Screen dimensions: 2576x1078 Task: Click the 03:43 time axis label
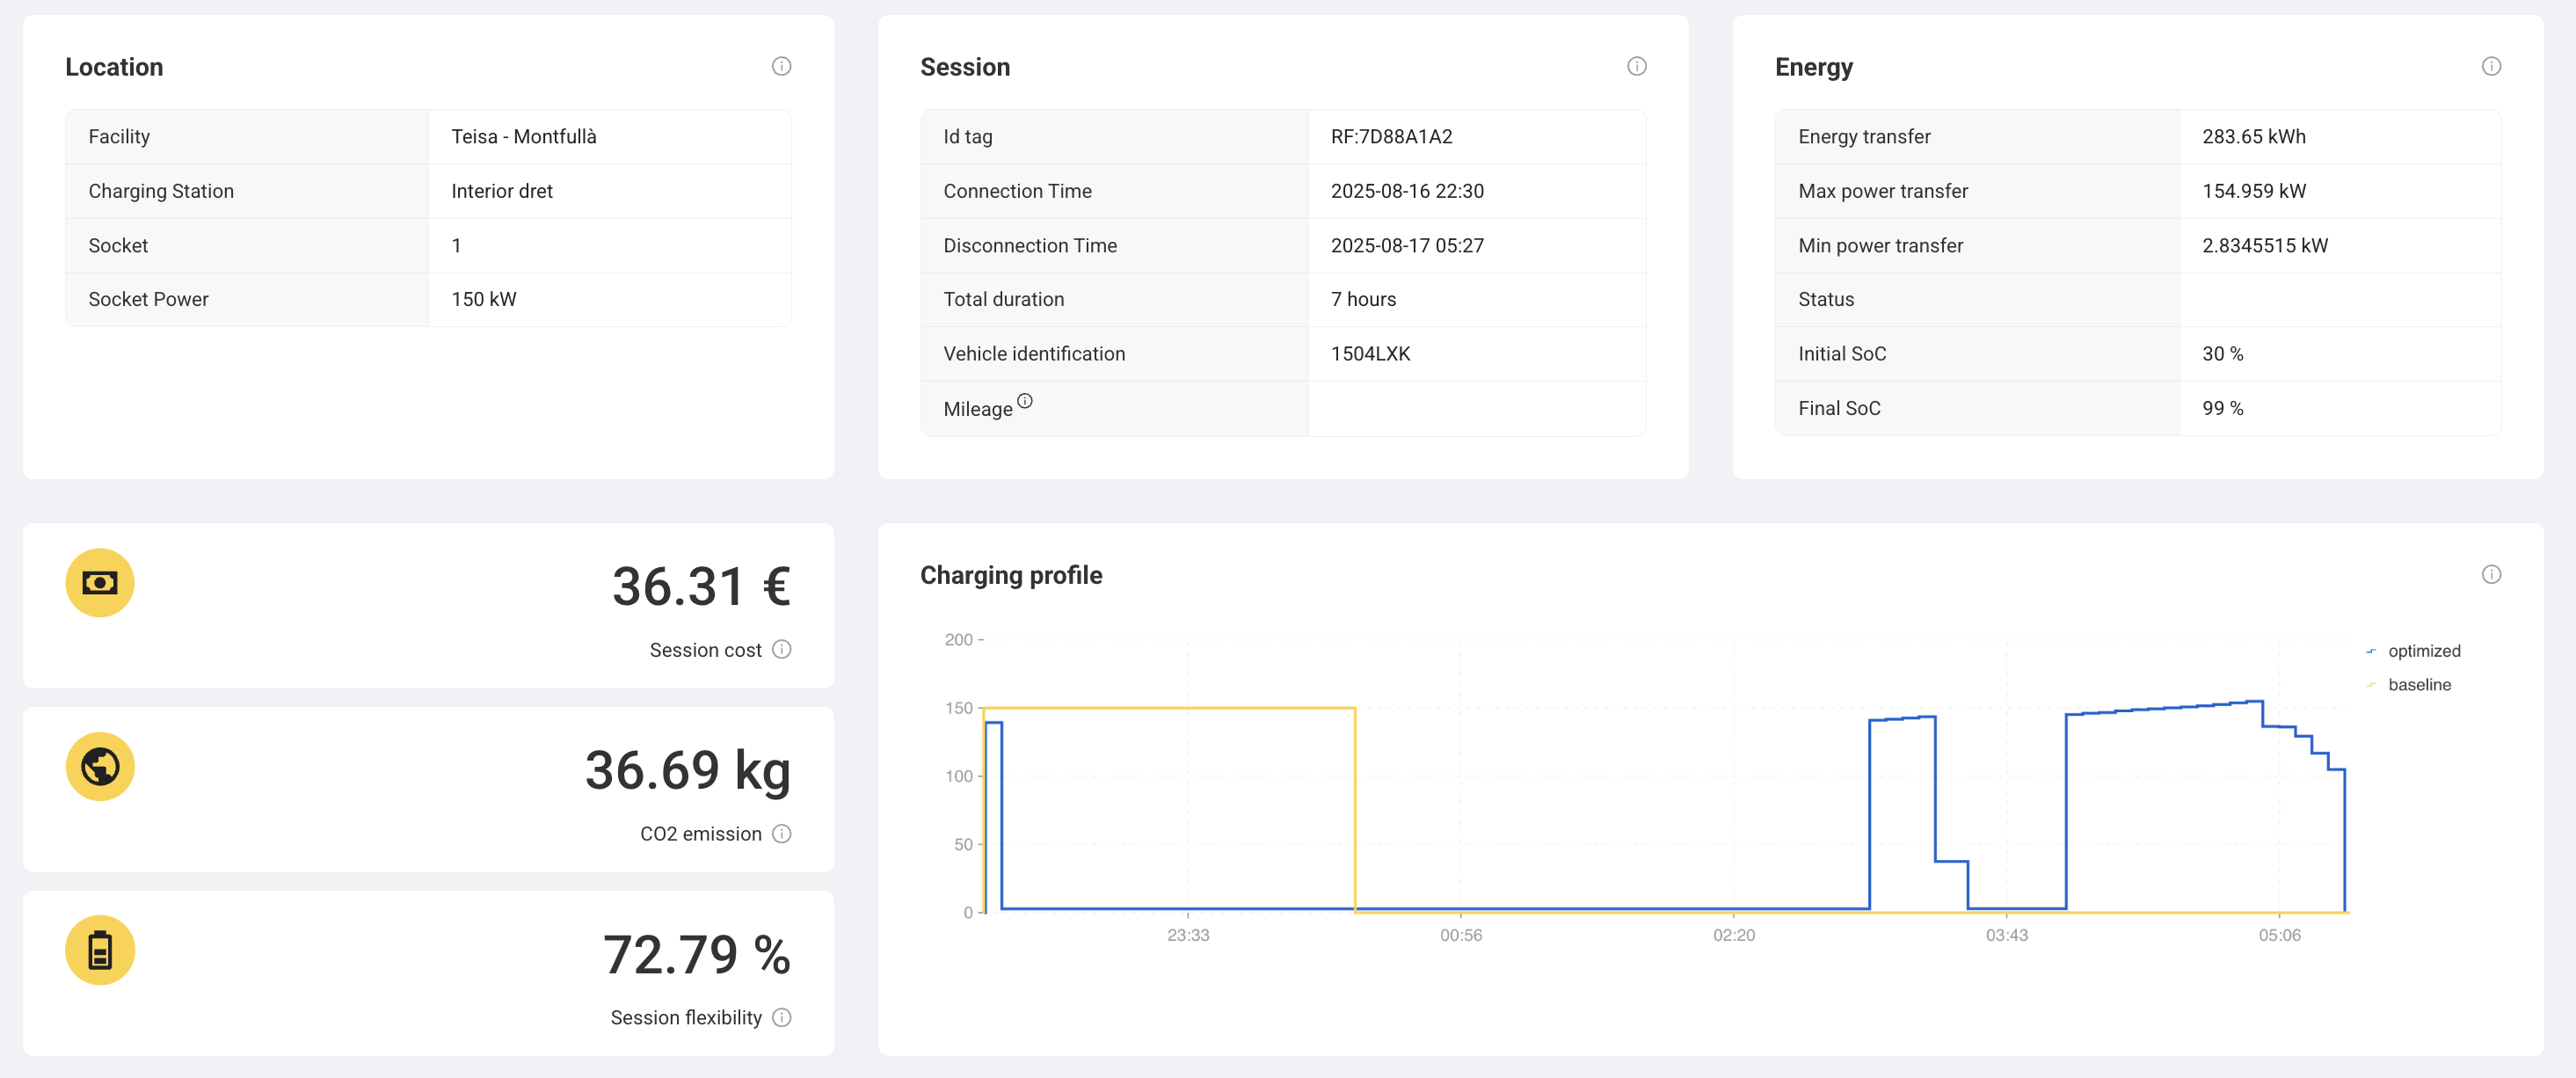click(x=2006, y=935)
